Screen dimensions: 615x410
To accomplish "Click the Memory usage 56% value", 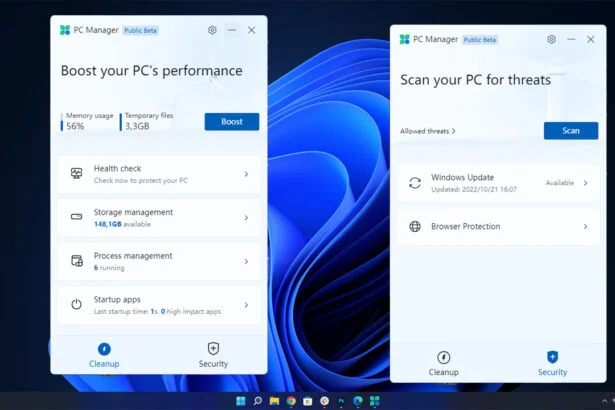I will [x=75, y=126].
